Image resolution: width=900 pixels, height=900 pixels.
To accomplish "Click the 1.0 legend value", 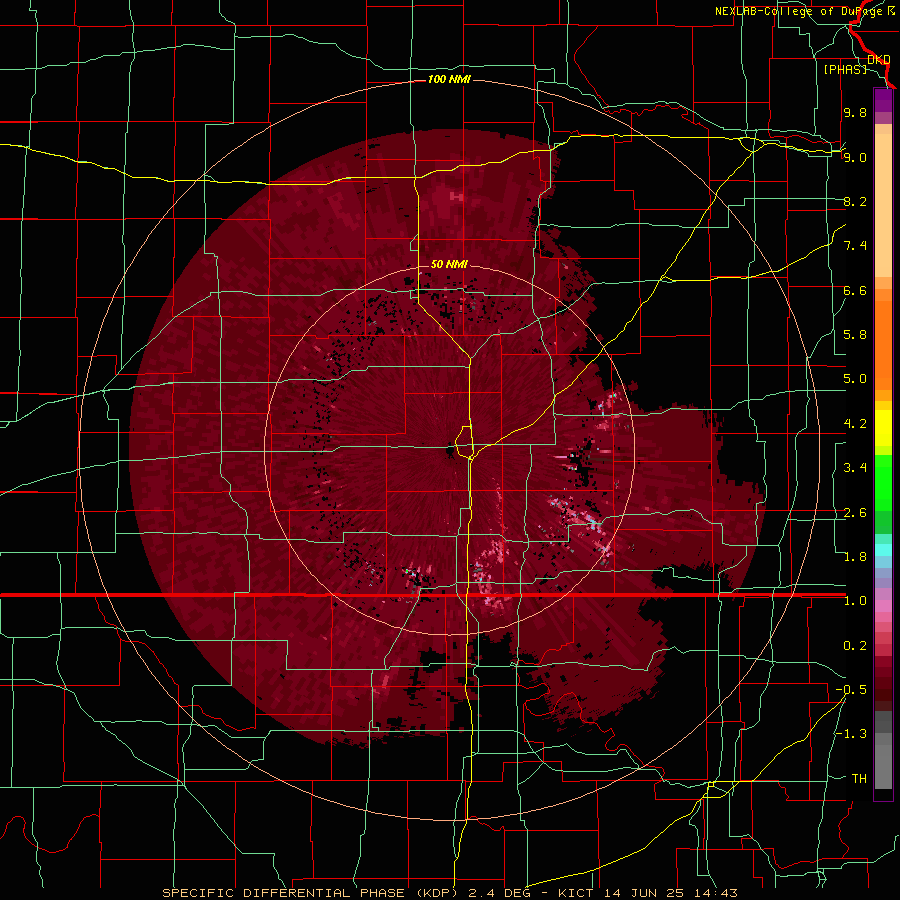I will [x=855, y=600].
